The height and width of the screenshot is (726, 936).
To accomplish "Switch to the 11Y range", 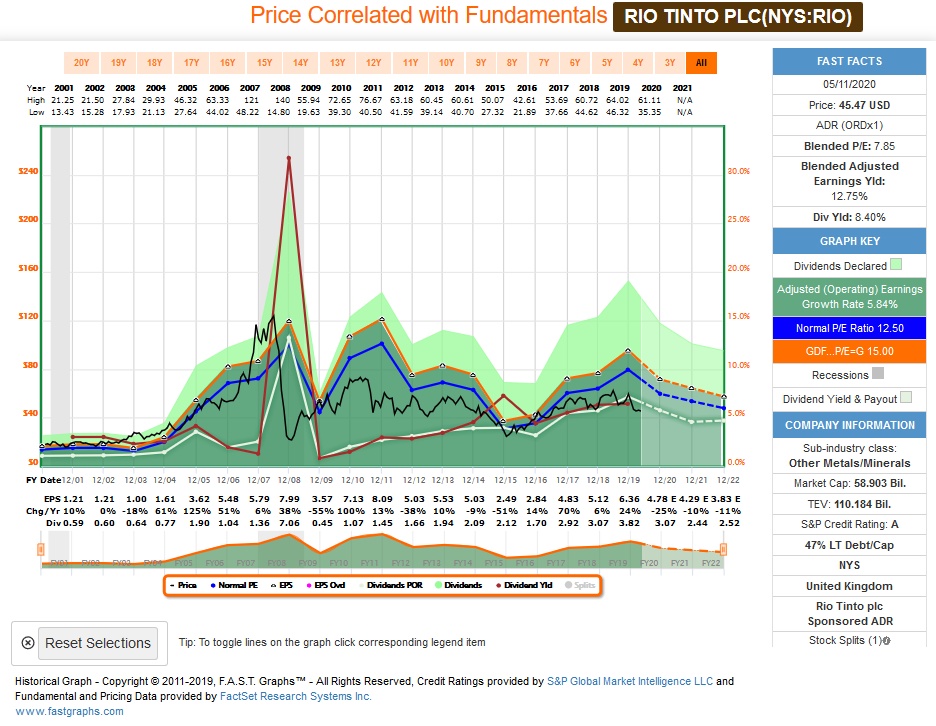I will 410,63.
